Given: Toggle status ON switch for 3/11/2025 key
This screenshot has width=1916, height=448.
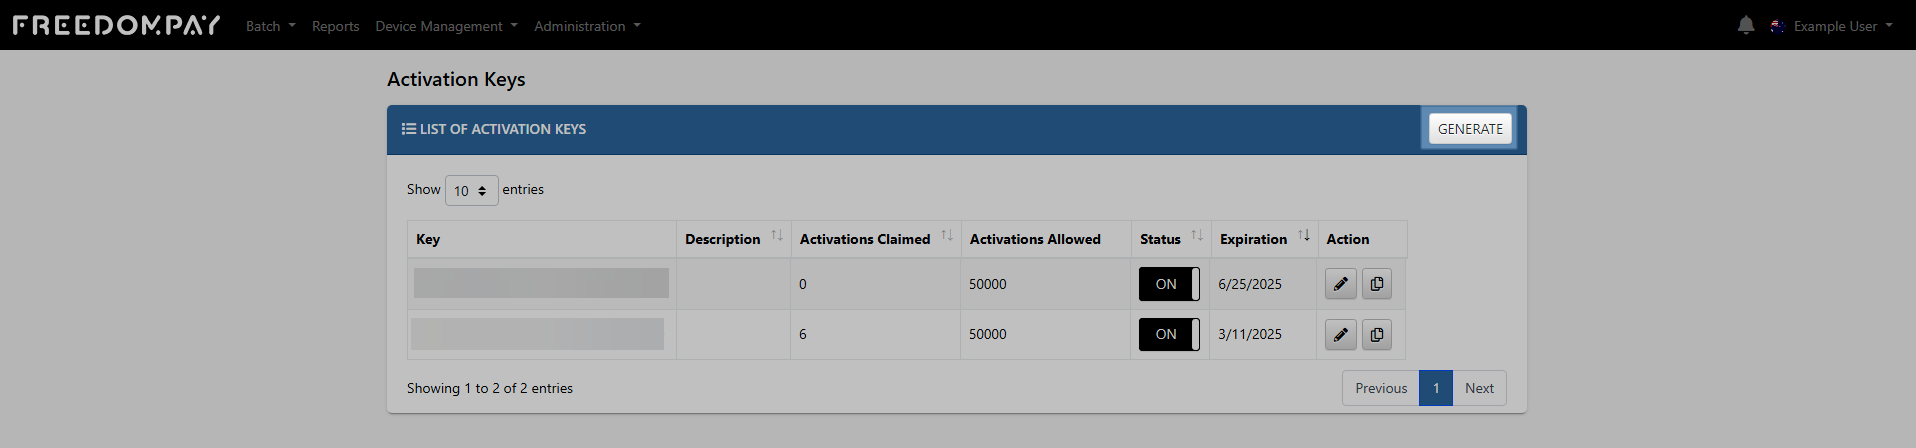Looking at the screenshot, I should 1169,334.
